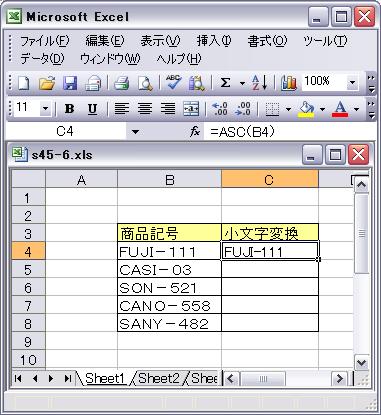Viewport: 381px width, 415px height.
Task: Click the fx insert function icon
Action: [x=195, y=132]
